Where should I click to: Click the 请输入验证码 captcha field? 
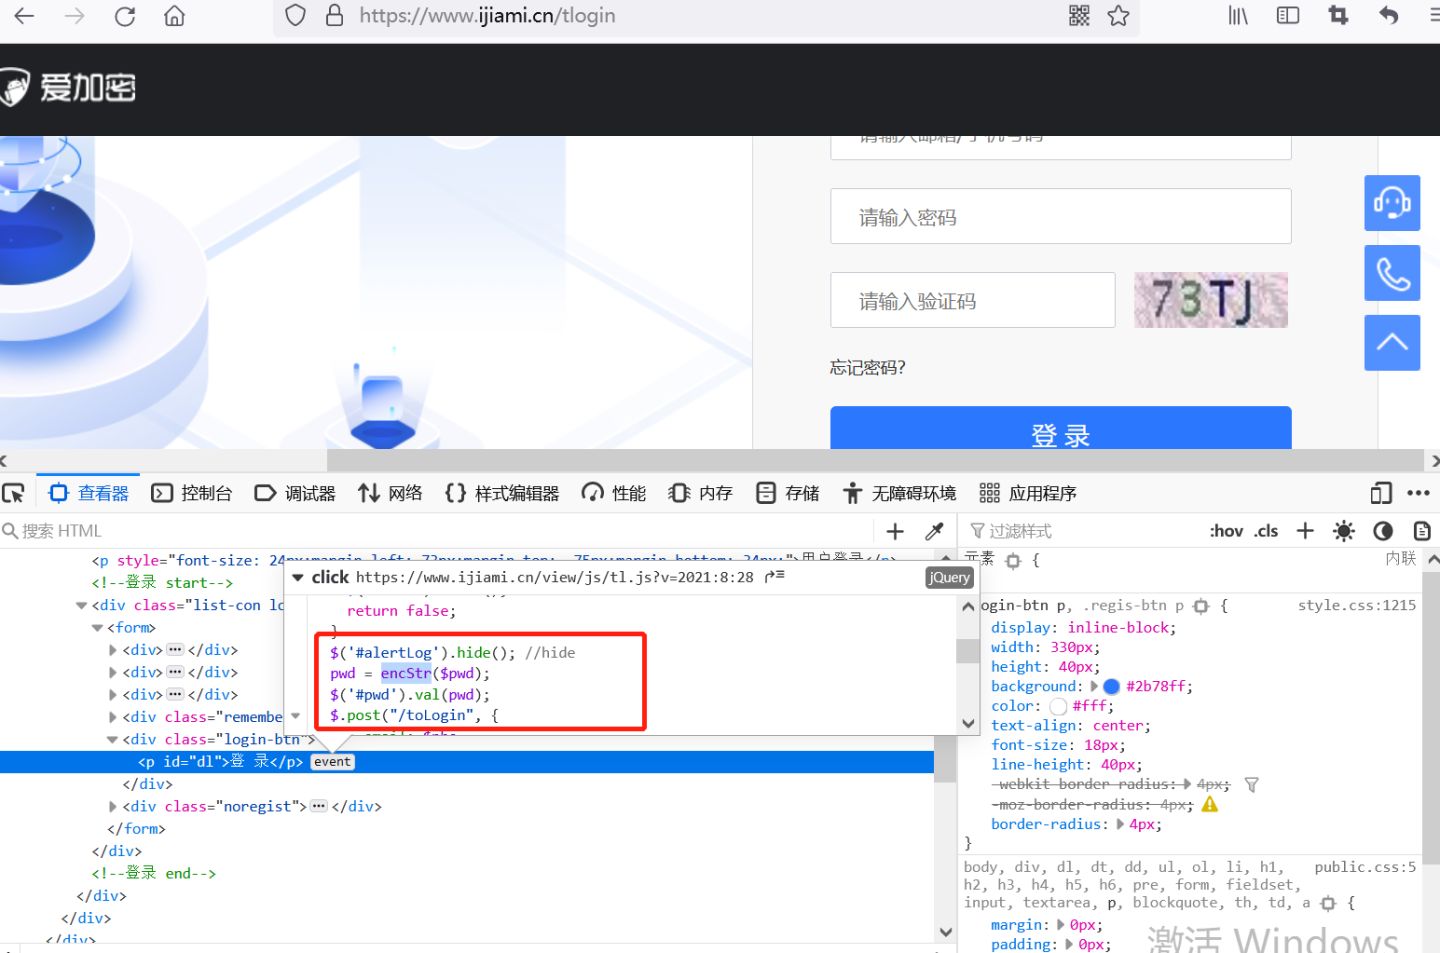[973, 300]
